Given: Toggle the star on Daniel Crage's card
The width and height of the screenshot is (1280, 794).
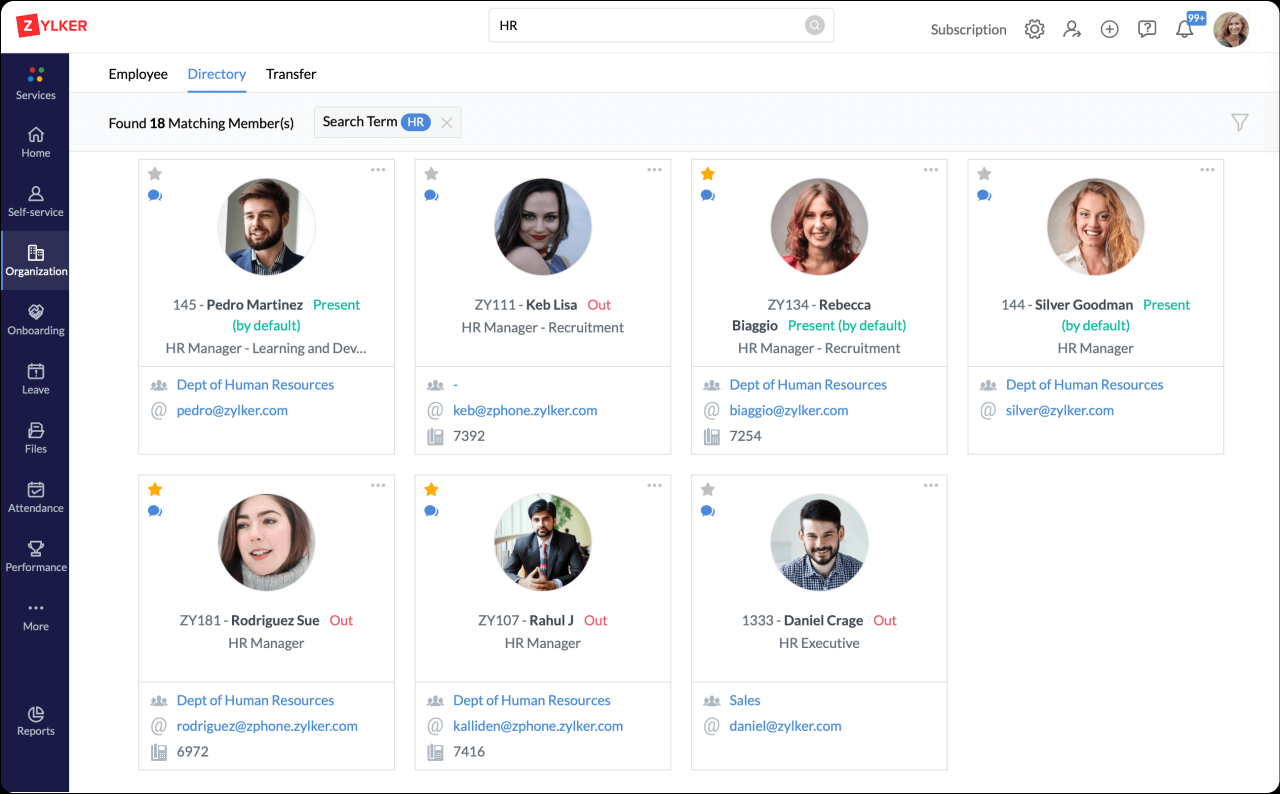Looking at the screenshot, I should (708, 489).
